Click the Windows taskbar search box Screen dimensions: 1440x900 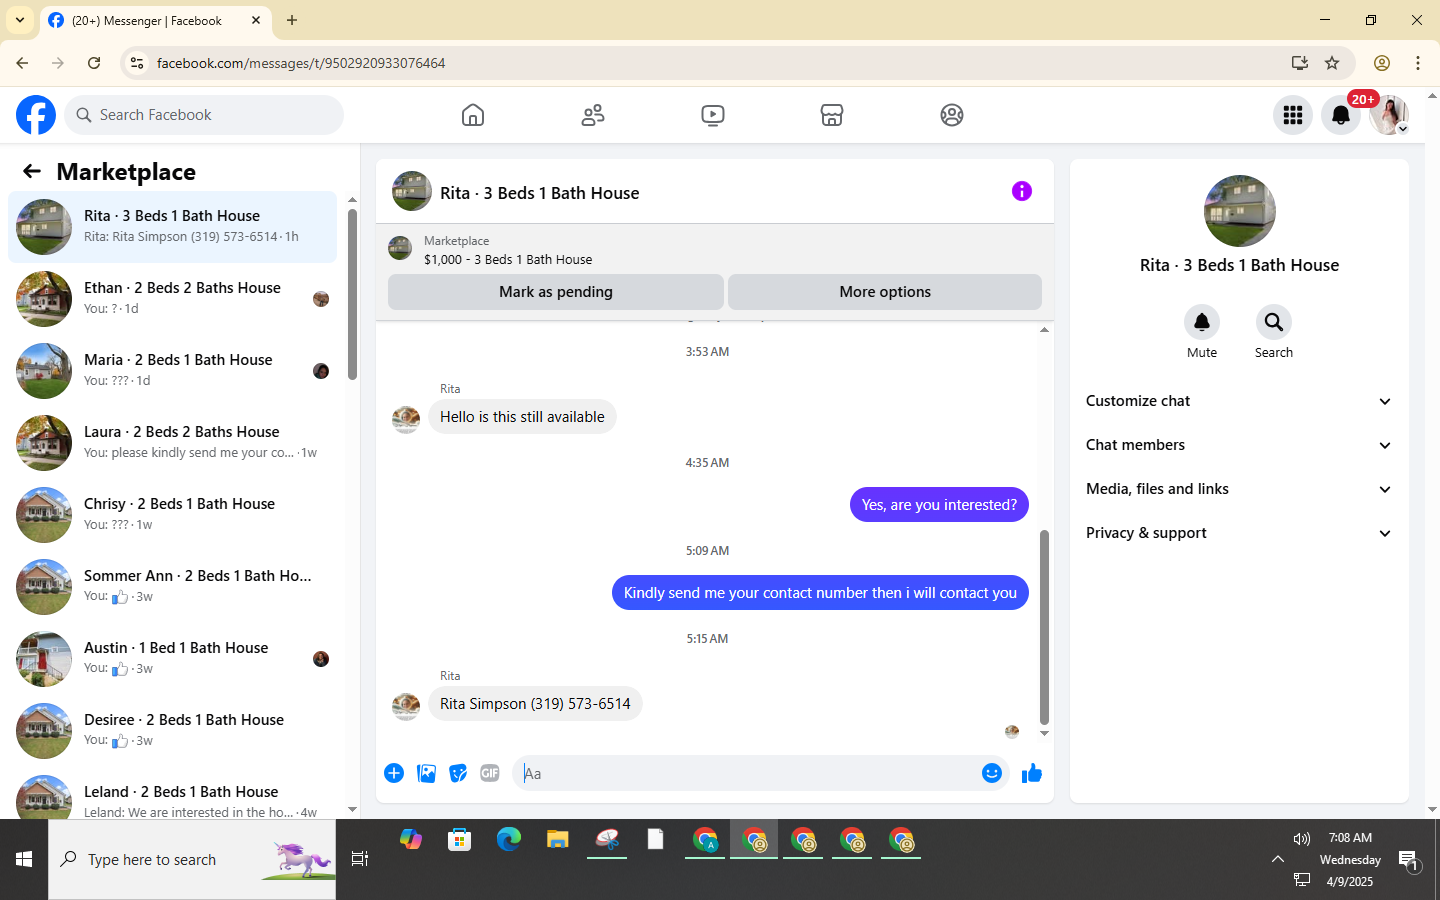[192, 859]
